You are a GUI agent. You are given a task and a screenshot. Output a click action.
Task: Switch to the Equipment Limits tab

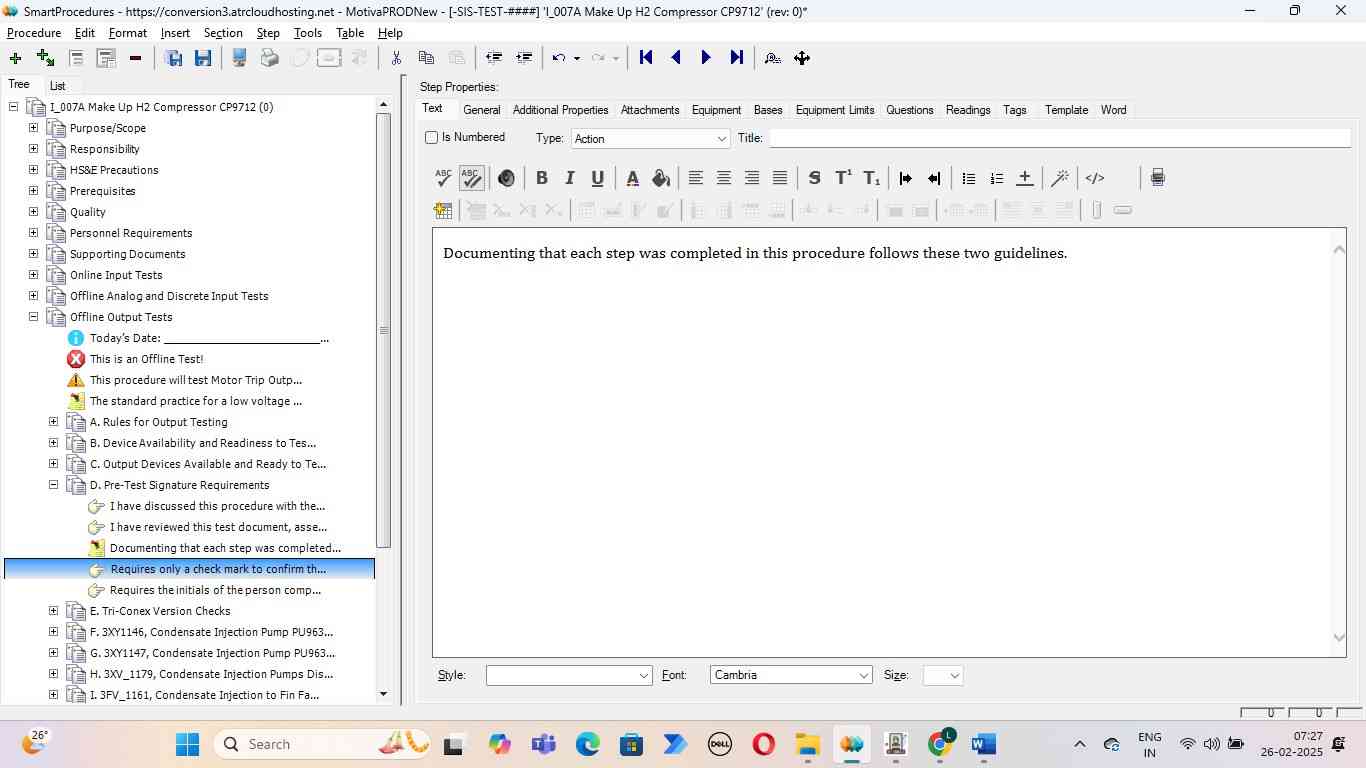tap(835, 110)
